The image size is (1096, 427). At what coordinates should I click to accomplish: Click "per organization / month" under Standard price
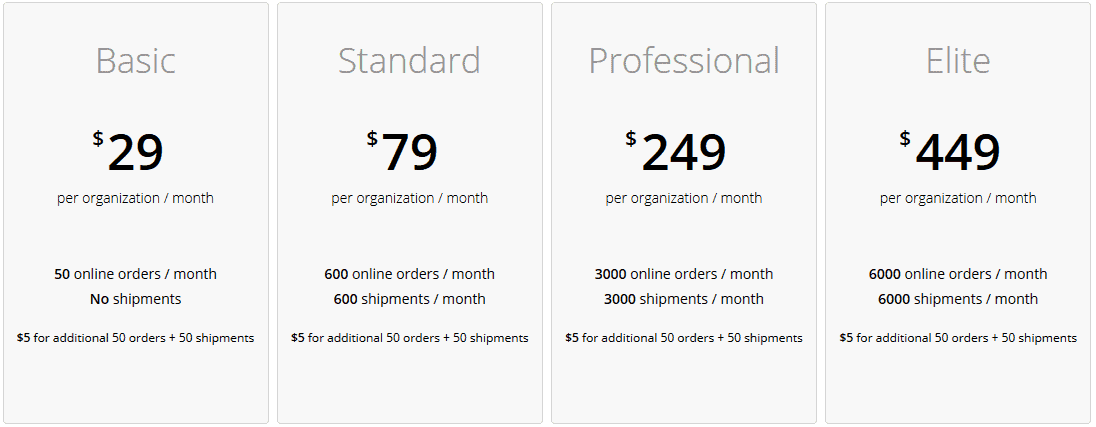(410, 198)
